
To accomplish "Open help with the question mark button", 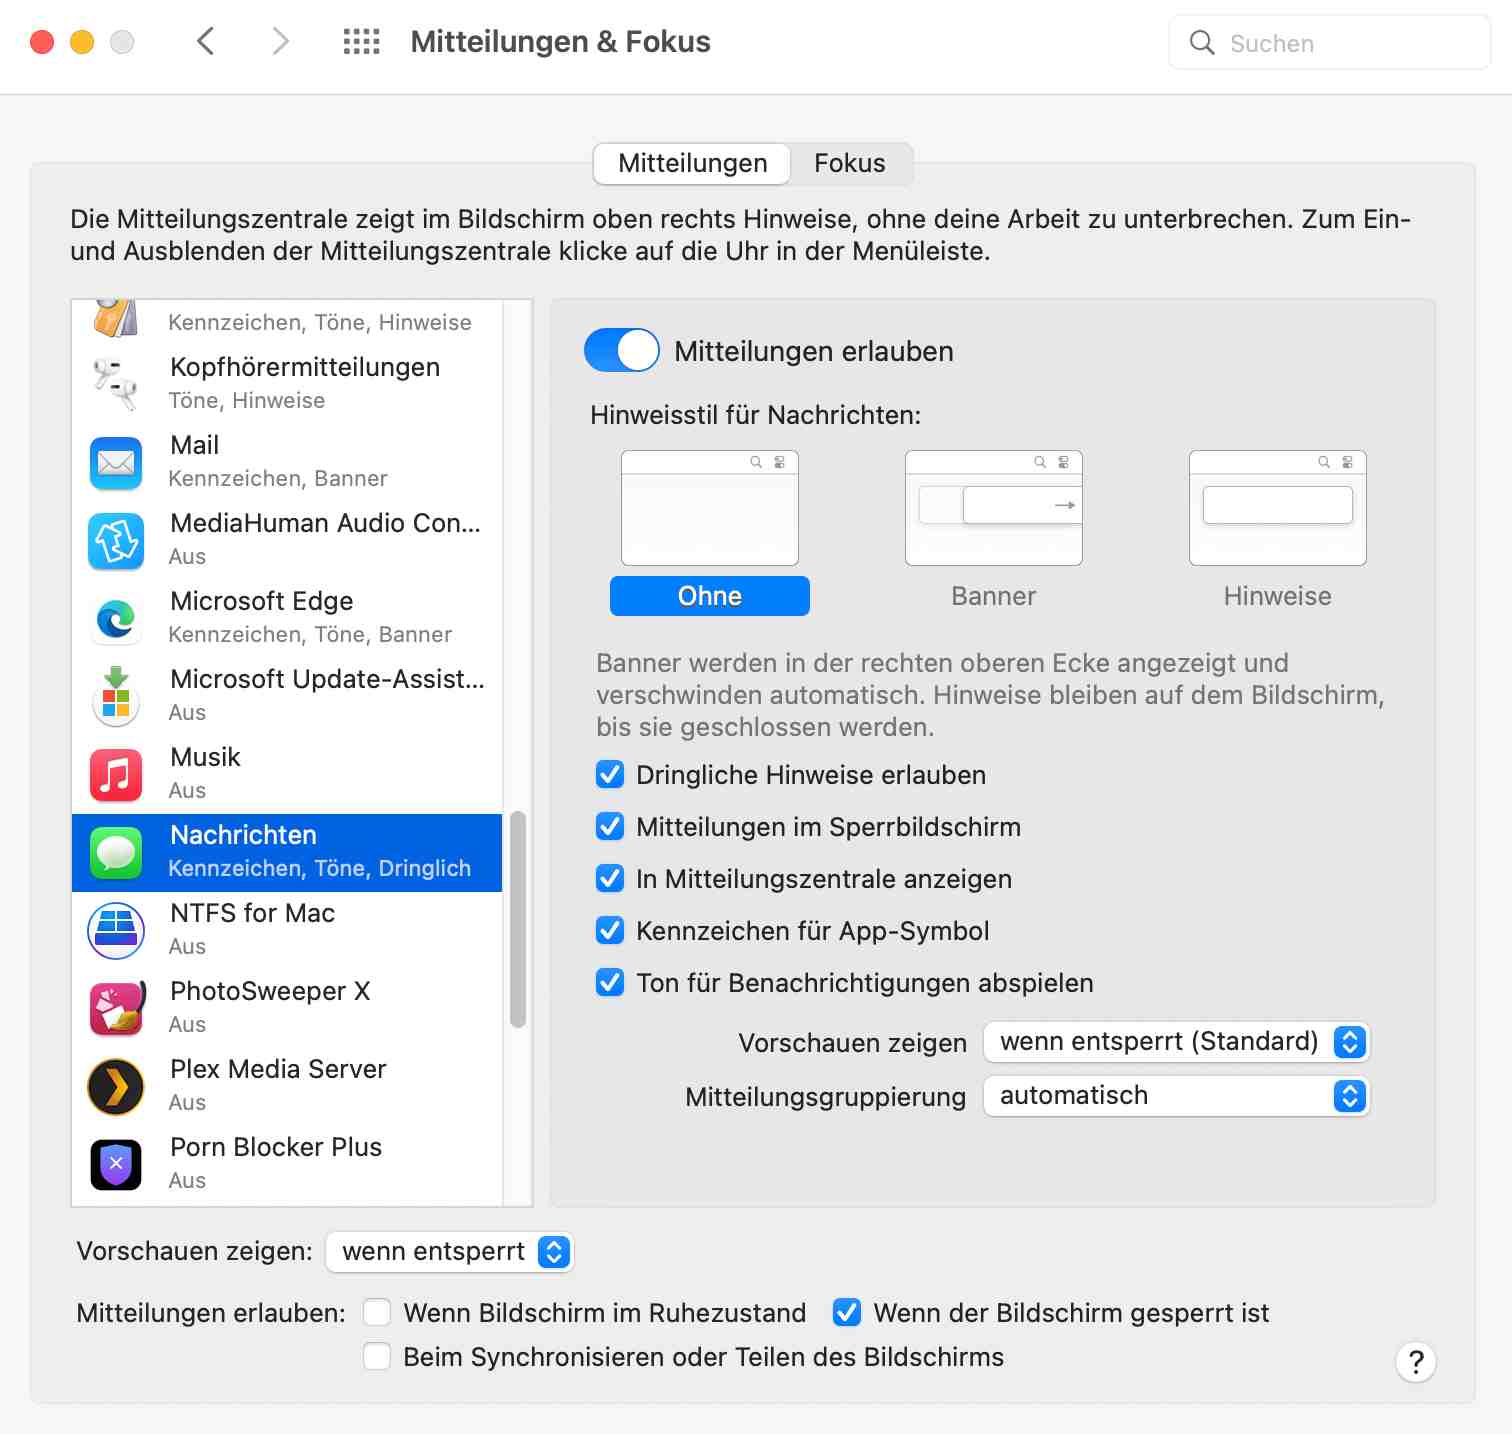I will click(x=1416, y=1361).
